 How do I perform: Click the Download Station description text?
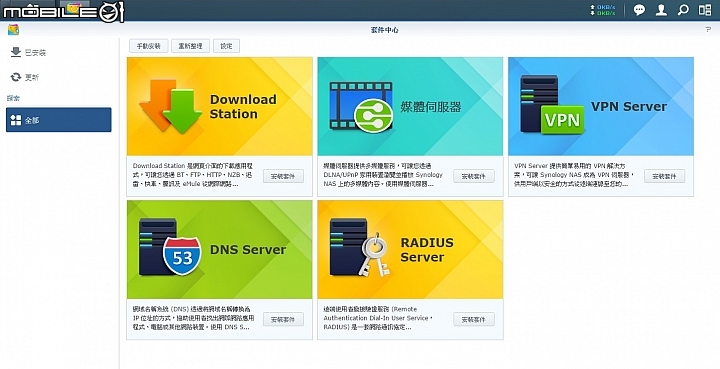click(x=194, y=175)
